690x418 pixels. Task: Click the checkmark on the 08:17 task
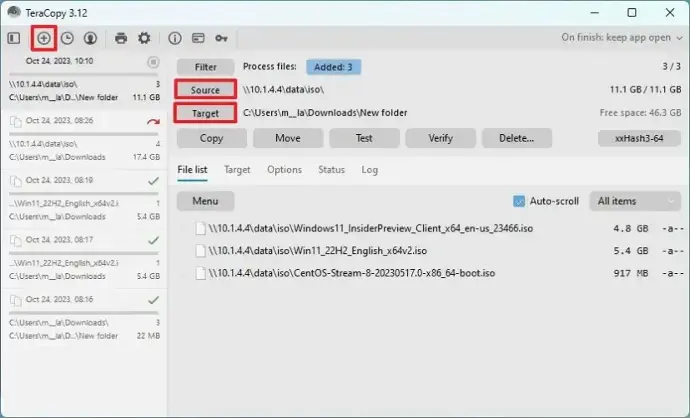(153, 240)
